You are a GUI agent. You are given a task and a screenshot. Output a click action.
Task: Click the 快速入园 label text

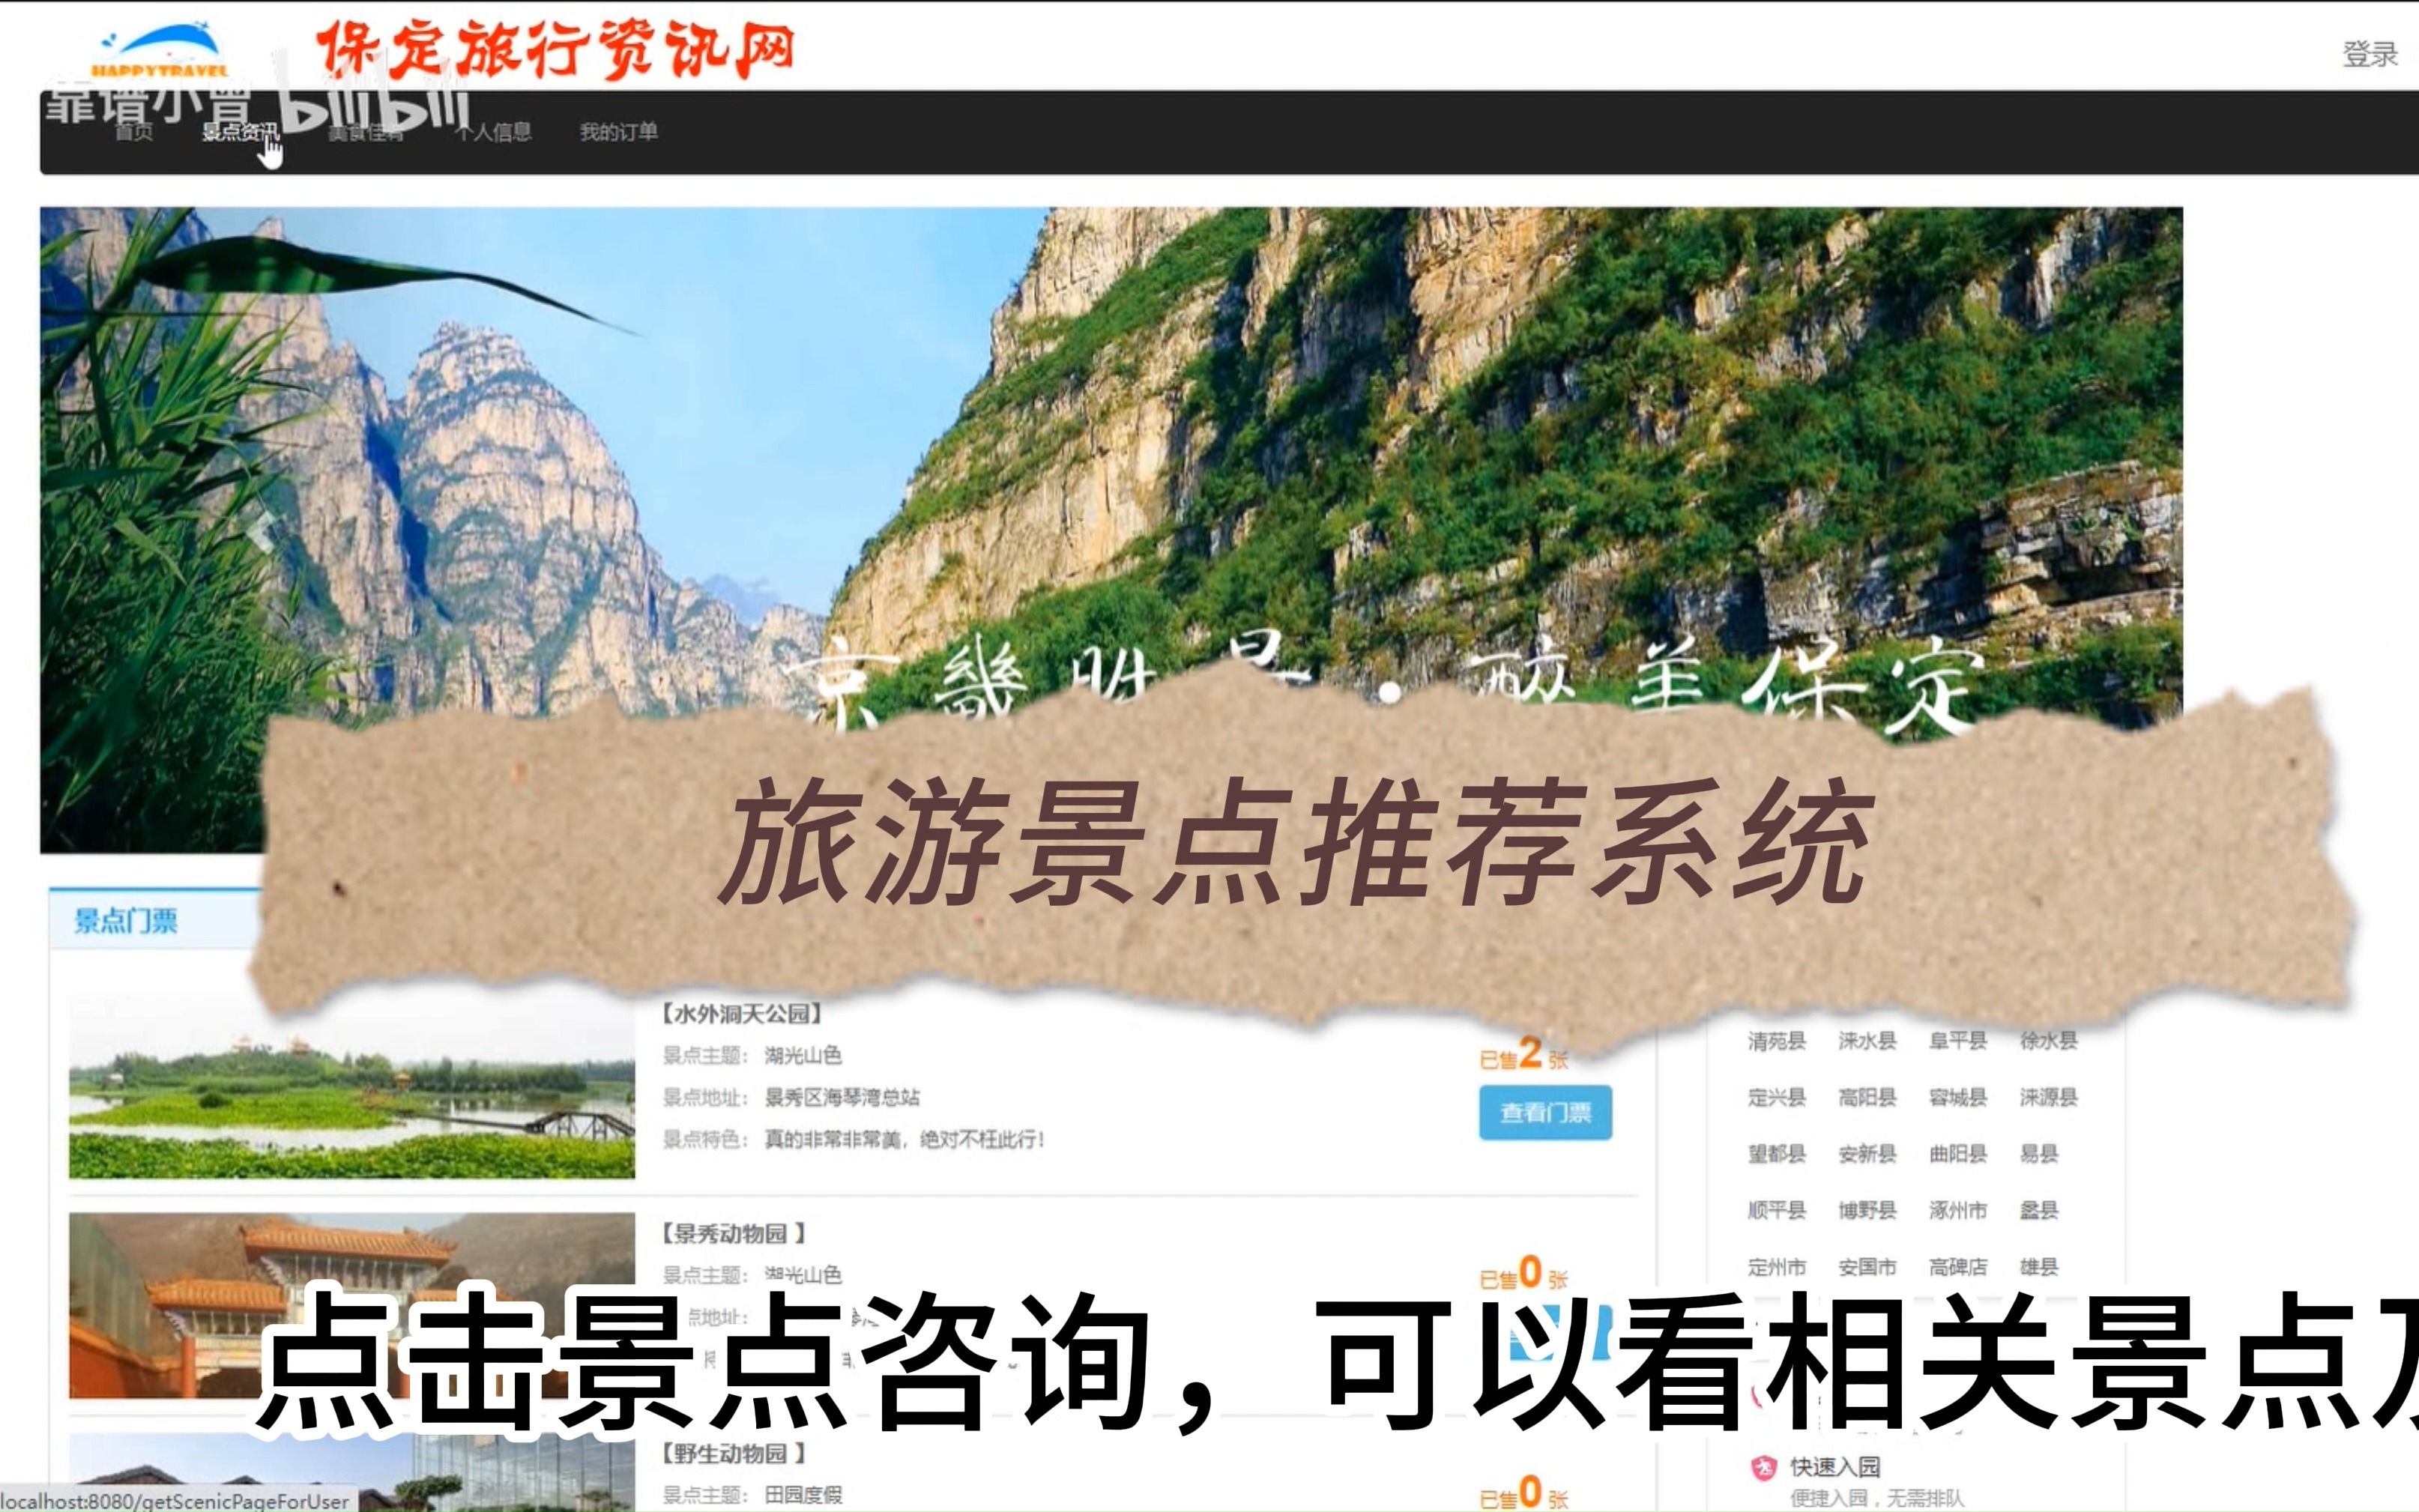(x=1835, y=1467)
